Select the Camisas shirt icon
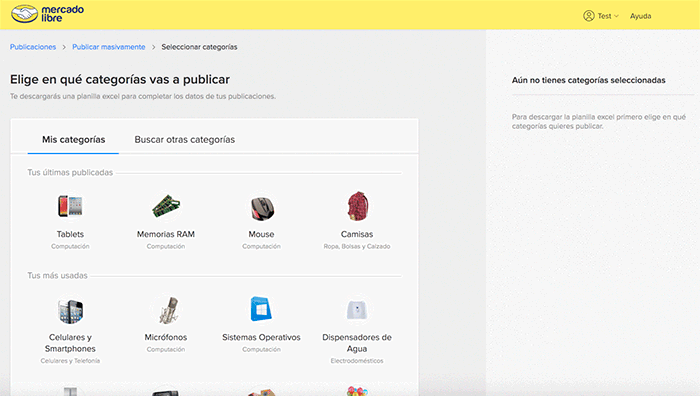The width and height of the screenshot is (700, 396). [357, 206]
